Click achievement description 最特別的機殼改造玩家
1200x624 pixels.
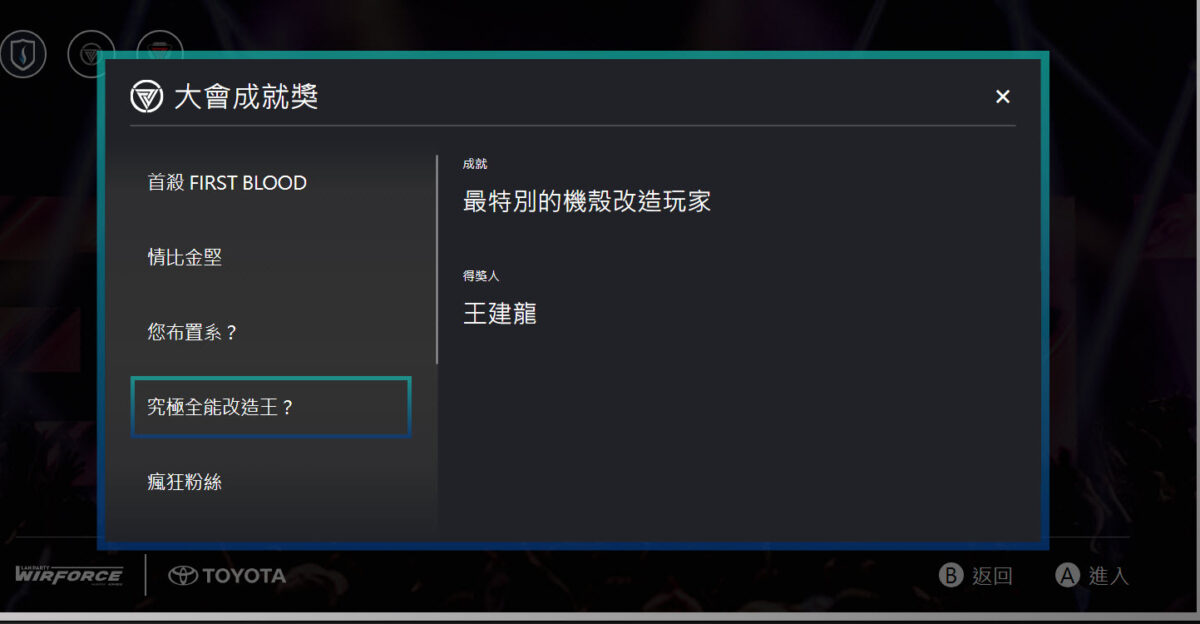[587, 201]
